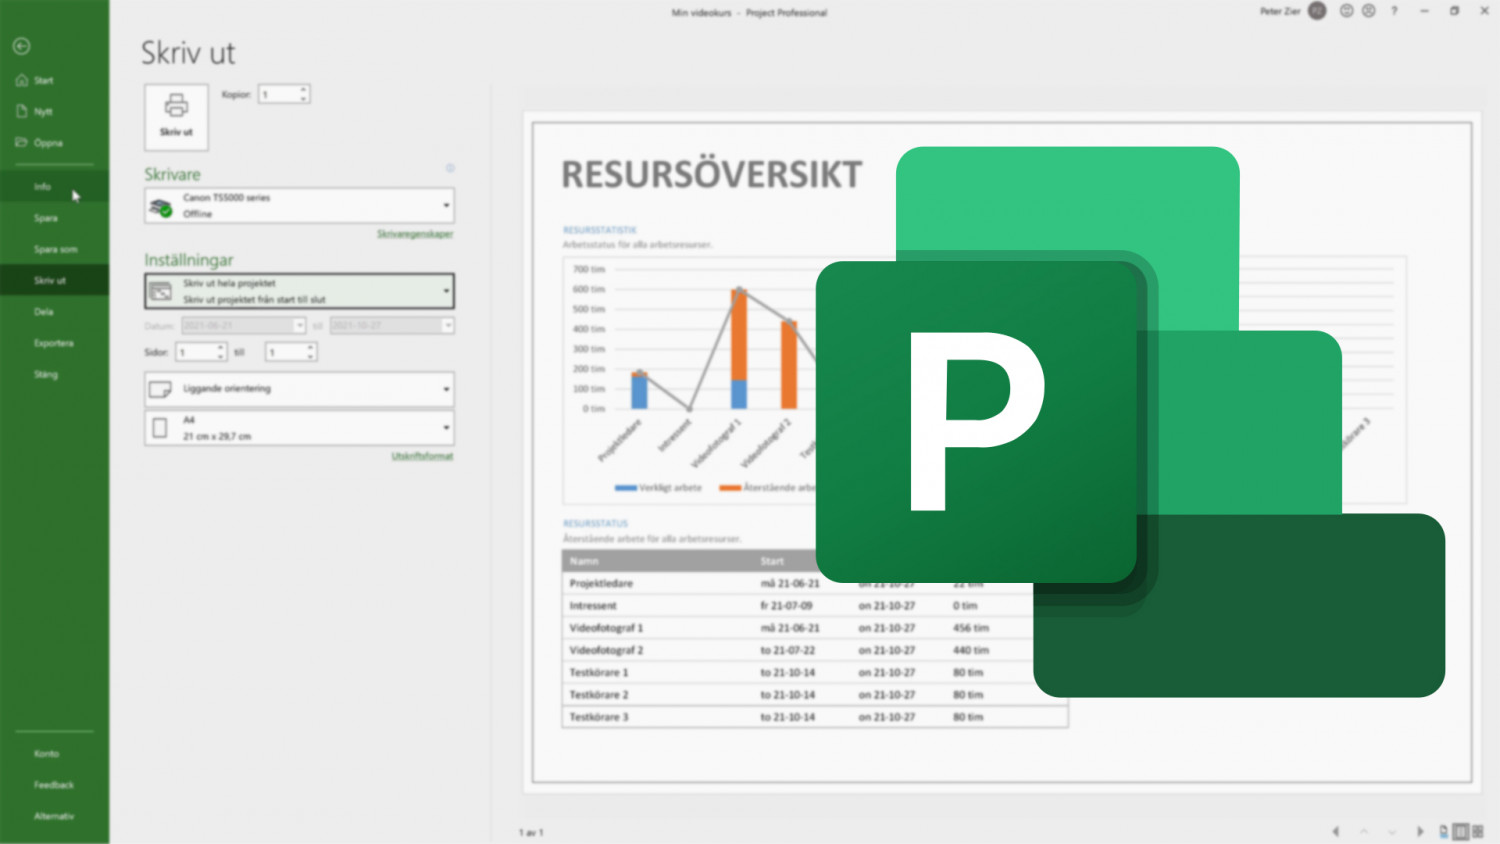Open Alternativ from the sidebar menu

54,816
